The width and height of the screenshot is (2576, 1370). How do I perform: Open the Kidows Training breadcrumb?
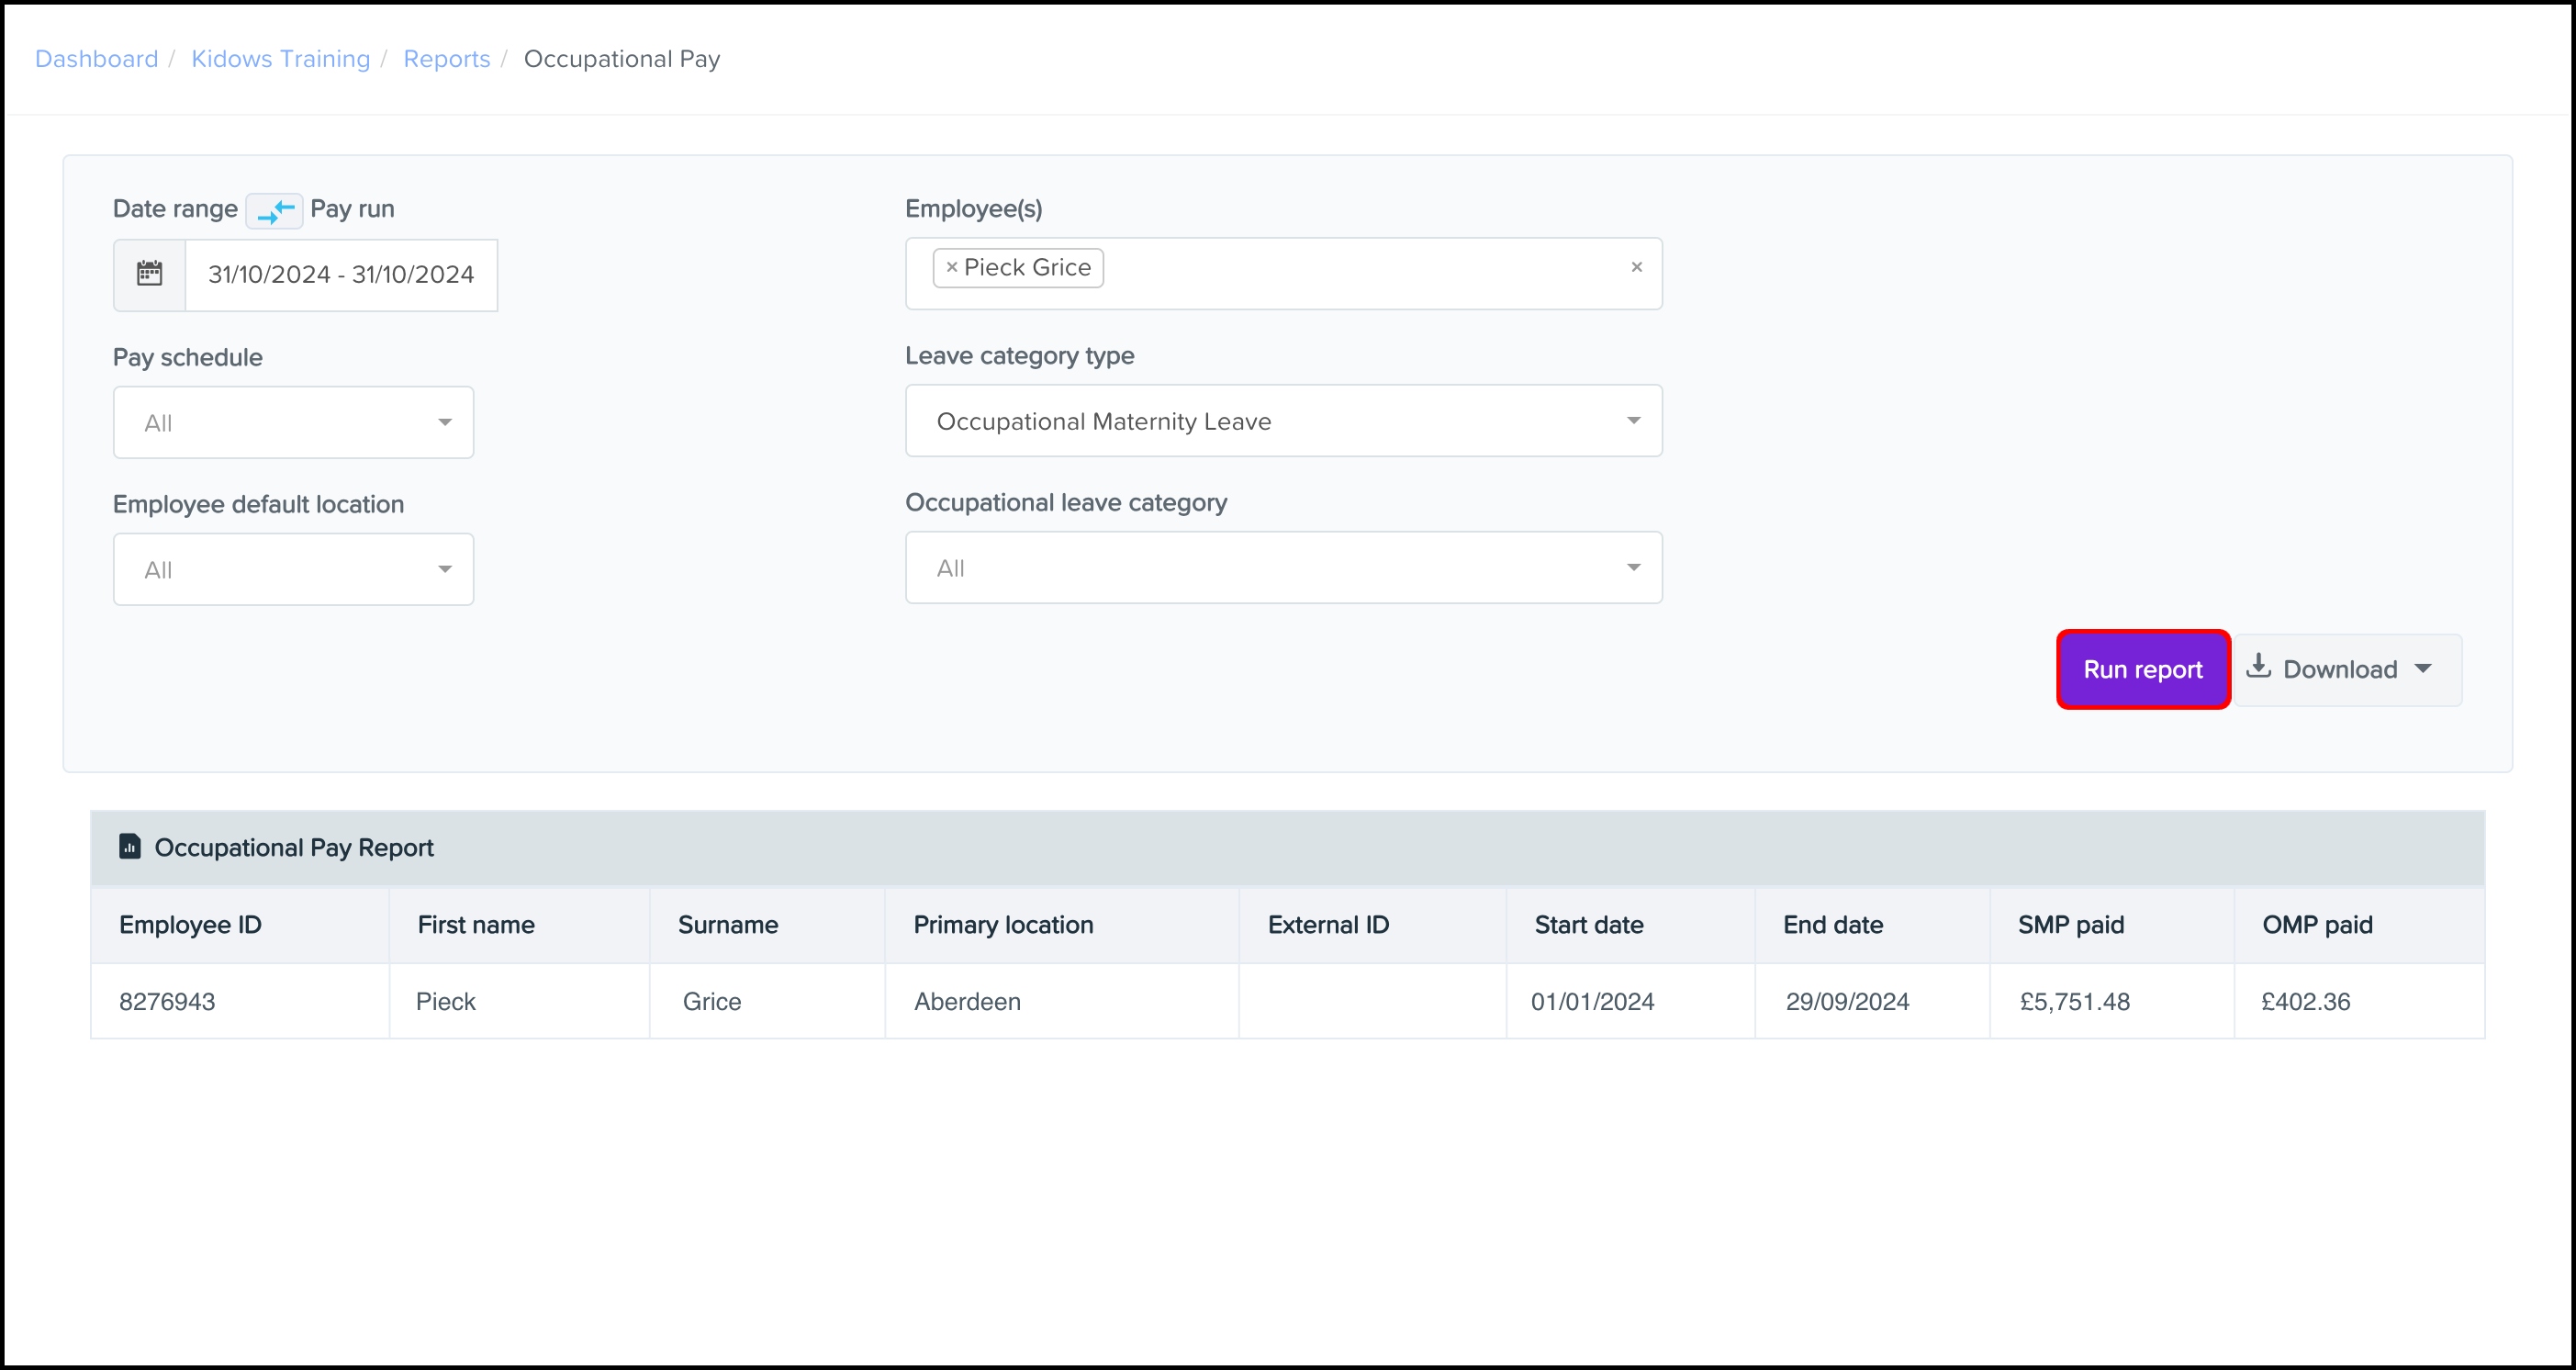[x=280, y=59]
